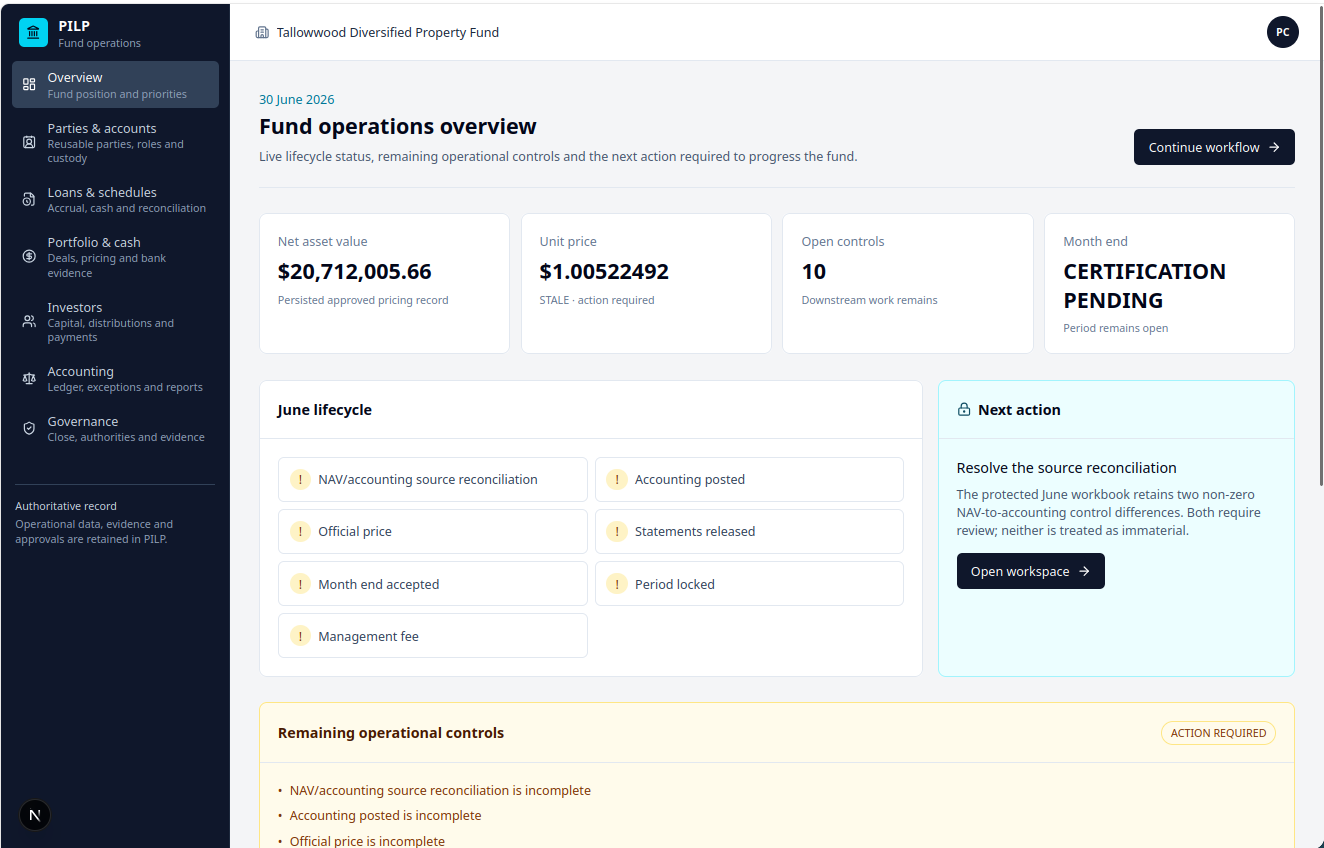The height and width of the screenshot is (848, 1324).
Task: Select the Month end accepted lifecycle item
Action: tap(433, 584)
